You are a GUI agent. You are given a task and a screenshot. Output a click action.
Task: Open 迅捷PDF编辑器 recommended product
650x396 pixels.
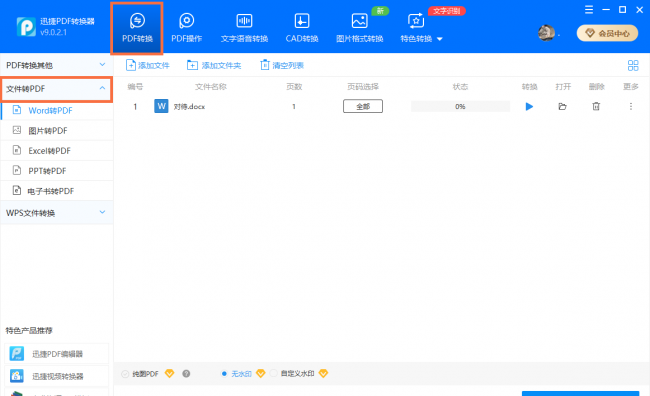click(x=57, y=354)
